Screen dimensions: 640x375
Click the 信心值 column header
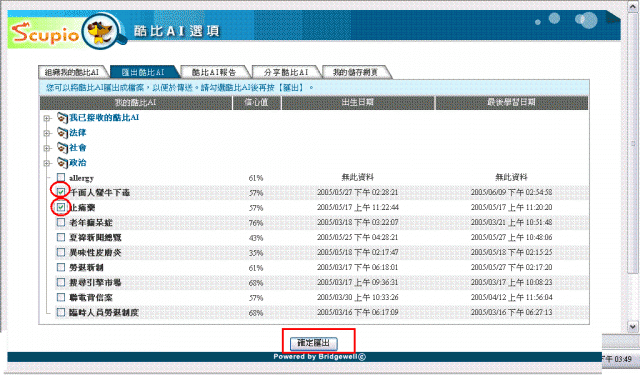(257, 103)
